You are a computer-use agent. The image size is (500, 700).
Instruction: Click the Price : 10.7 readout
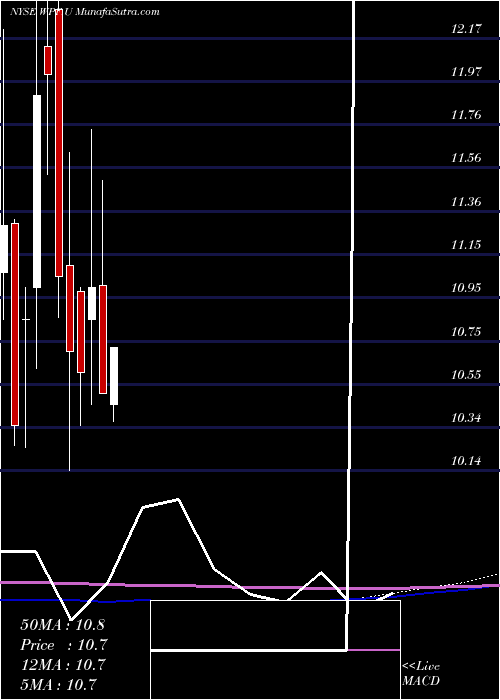pos(64,645)
